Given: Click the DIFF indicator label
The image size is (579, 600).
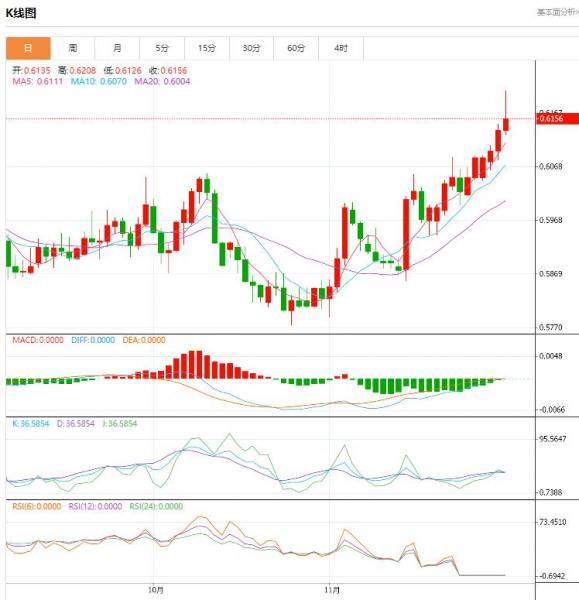Looking at the screenshot, I should [93, 340].
